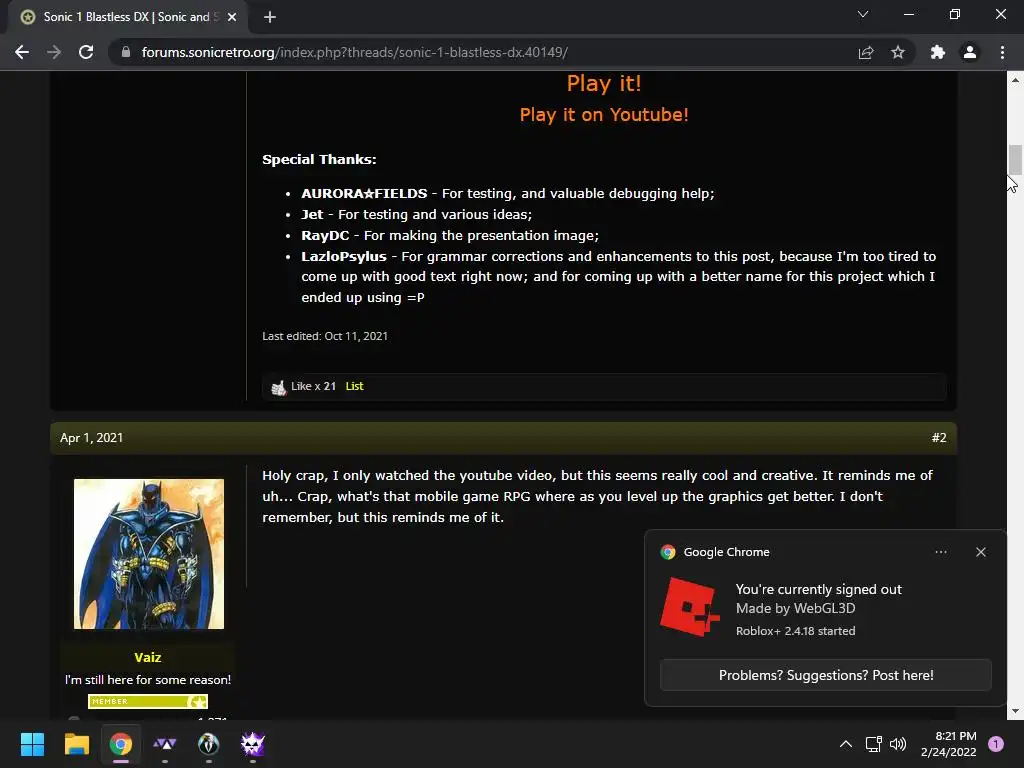The image size is (1024, 768).
Task: Click 'Last edited: Oct 11, 2021' text
Action: pyautogui.click(x=325, y=336)
